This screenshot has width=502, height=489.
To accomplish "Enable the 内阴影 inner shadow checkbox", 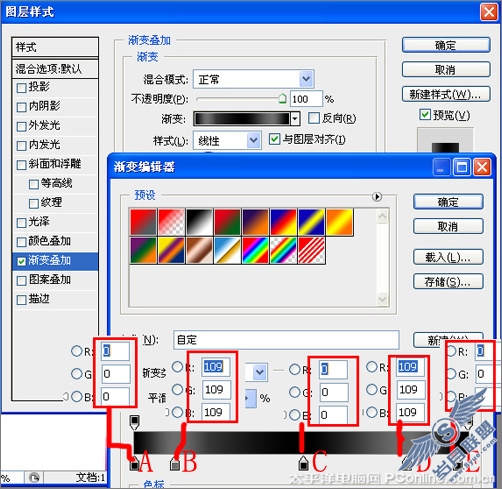I will tap(21, 107).
